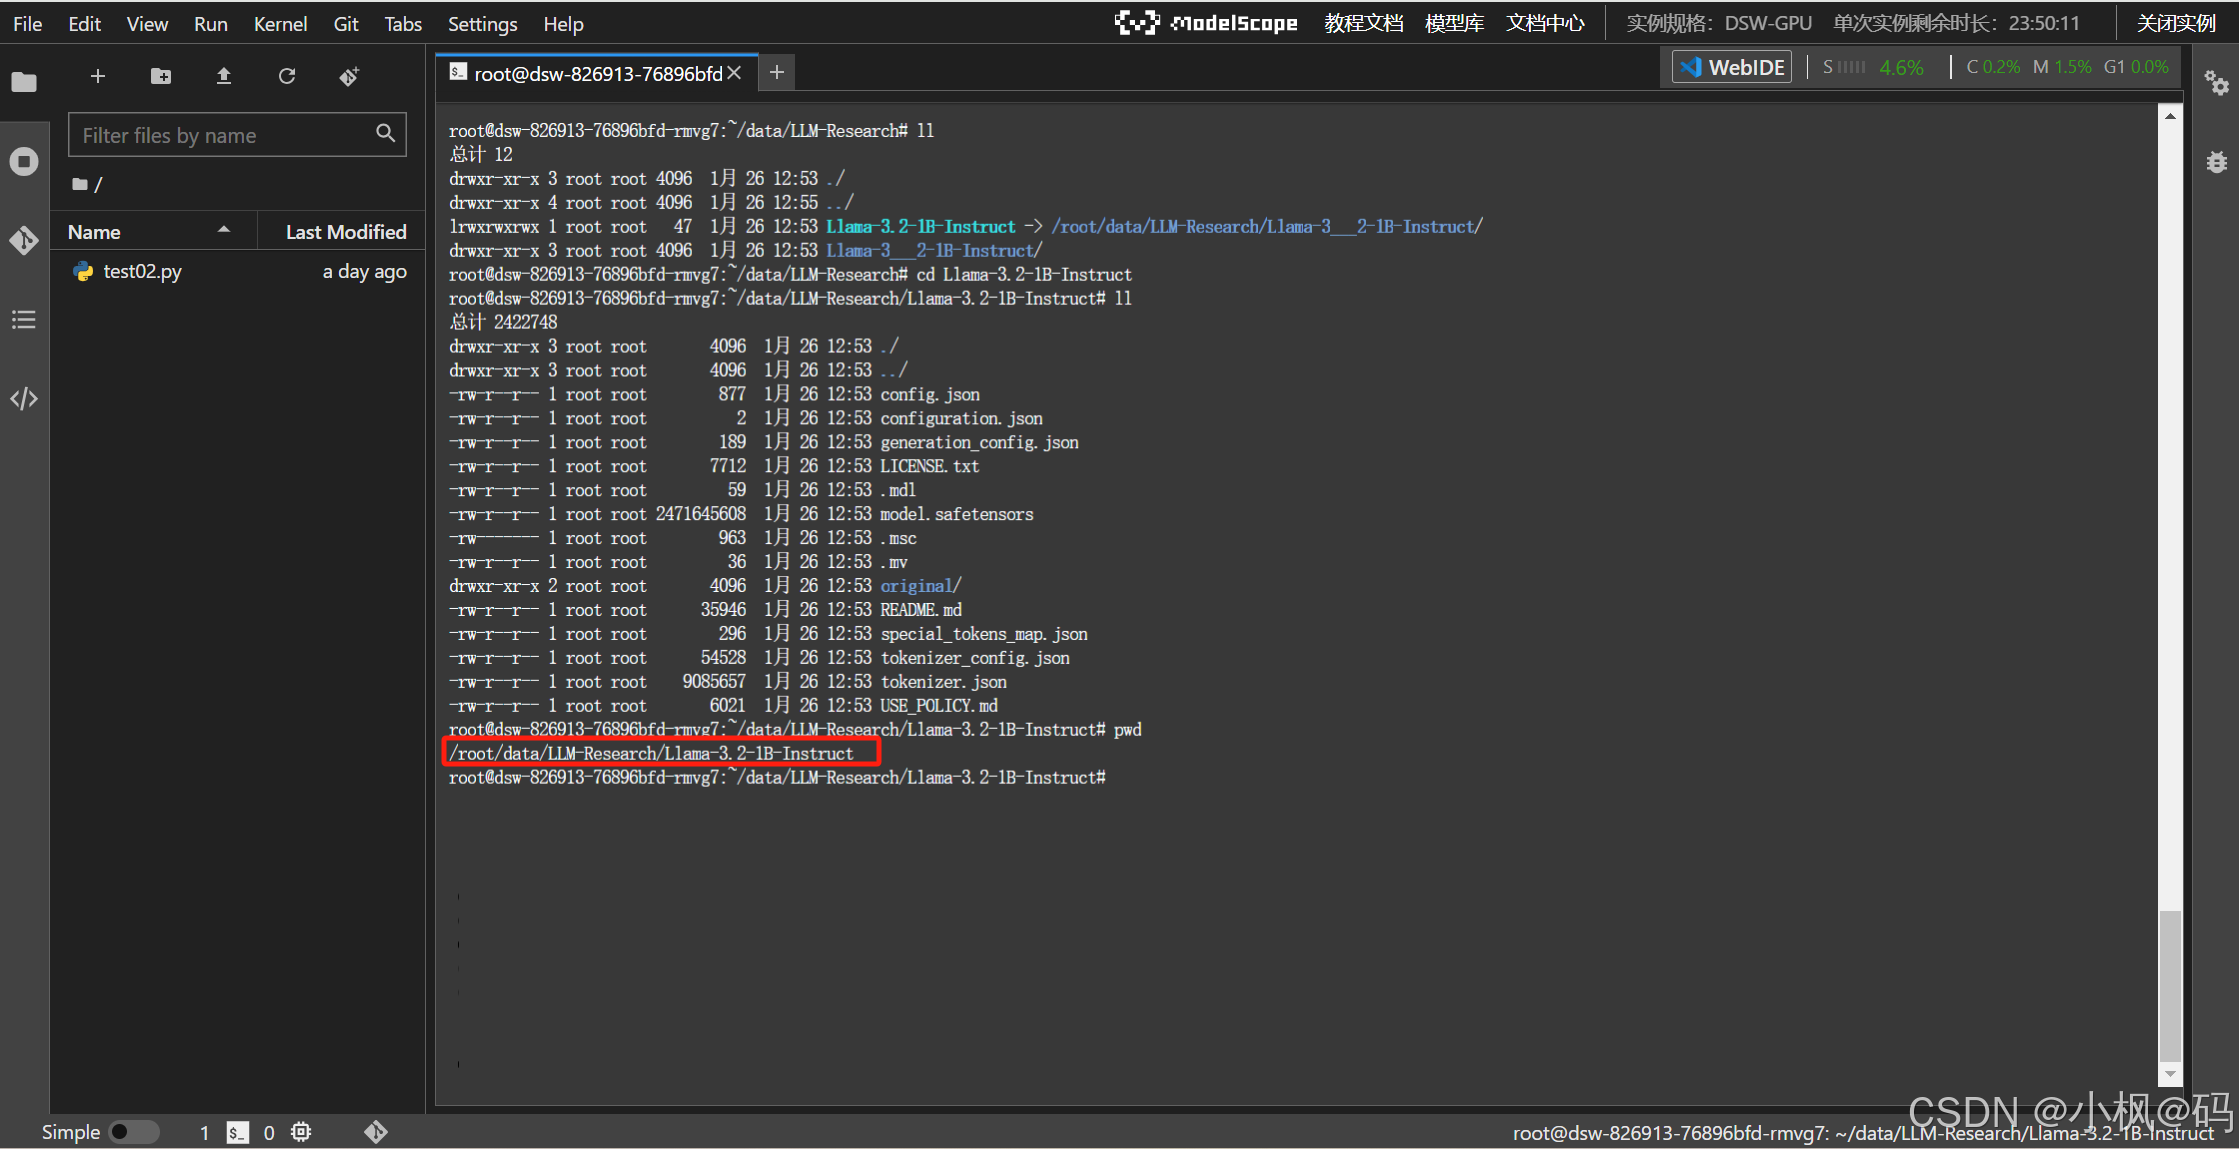
Task: Open running terminals and kernels panel
Action: (24, 161)
